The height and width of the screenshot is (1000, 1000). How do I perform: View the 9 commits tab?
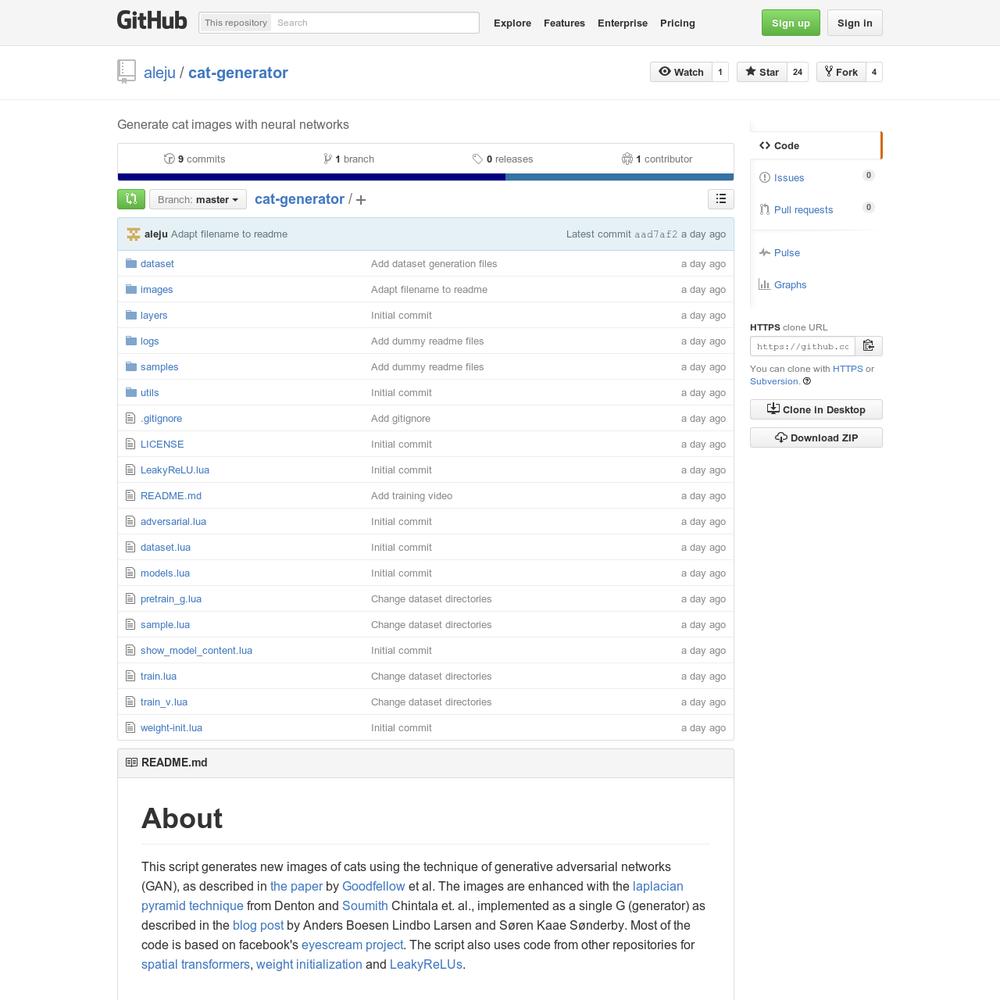click(195, 159)
